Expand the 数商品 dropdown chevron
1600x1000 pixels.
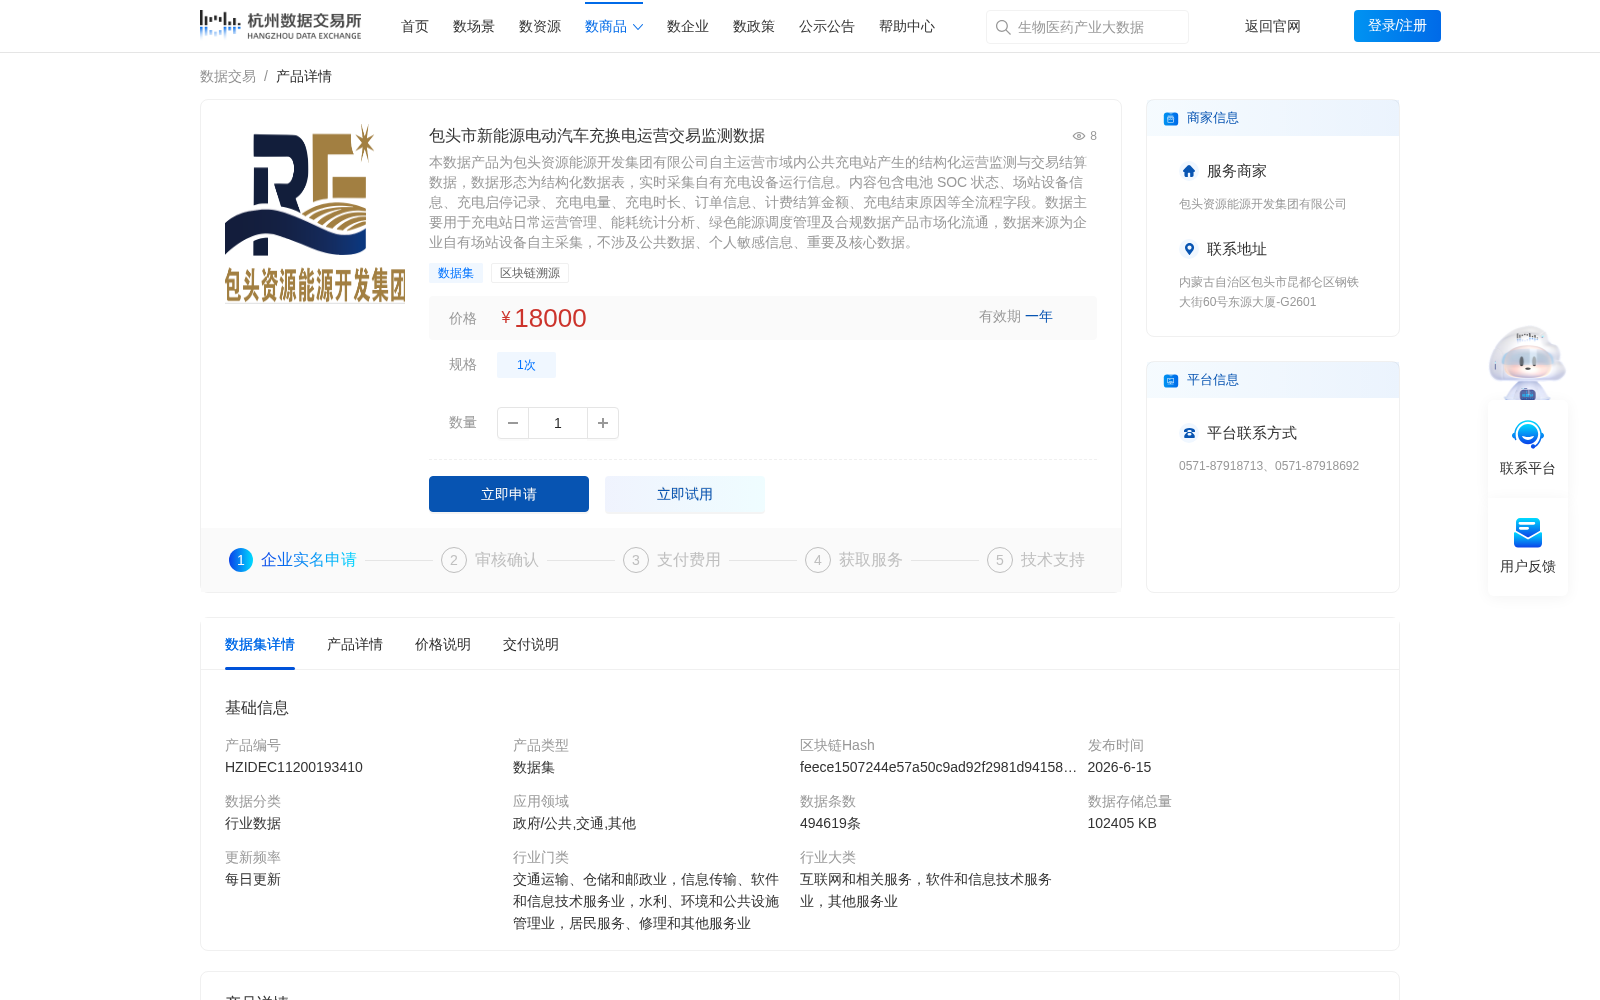click(x=638, y=27)
